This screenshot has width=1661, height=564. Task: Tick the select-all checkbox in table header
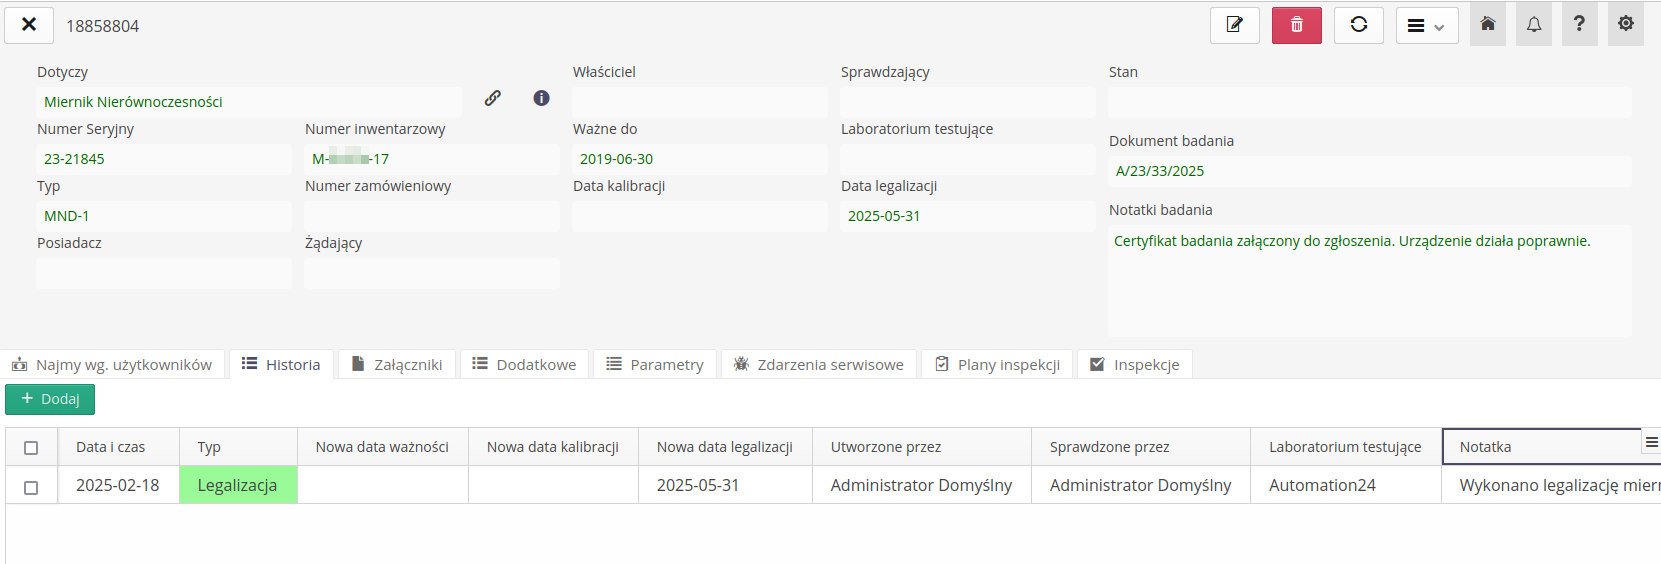(31, 448)
